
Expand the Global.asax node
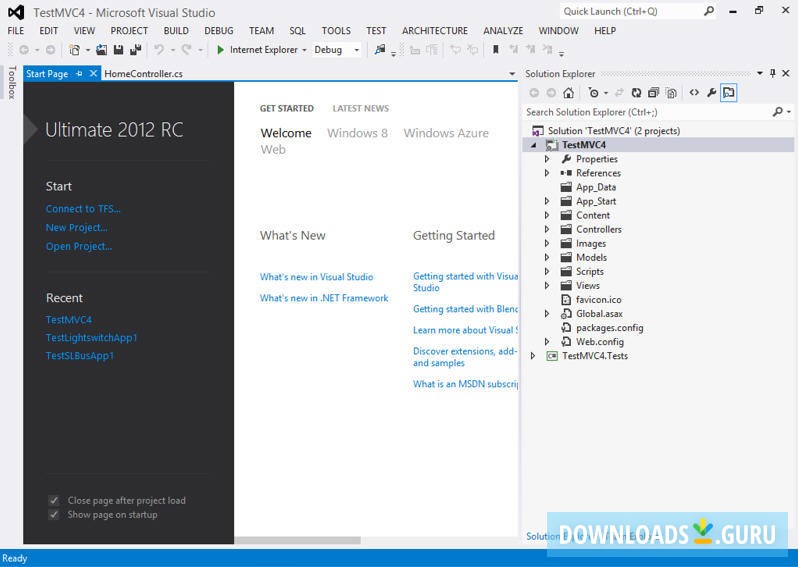[547, 314]
